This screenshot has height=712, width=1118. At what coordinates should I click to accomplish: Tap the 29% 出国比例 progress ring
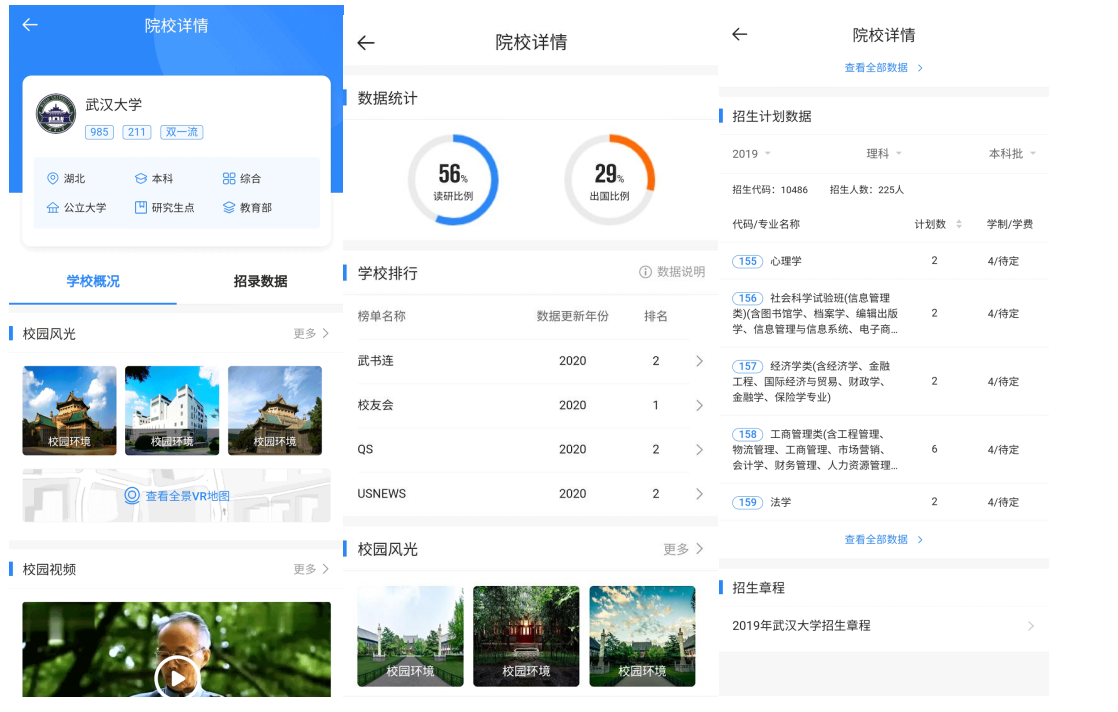[x=609, y=180]
